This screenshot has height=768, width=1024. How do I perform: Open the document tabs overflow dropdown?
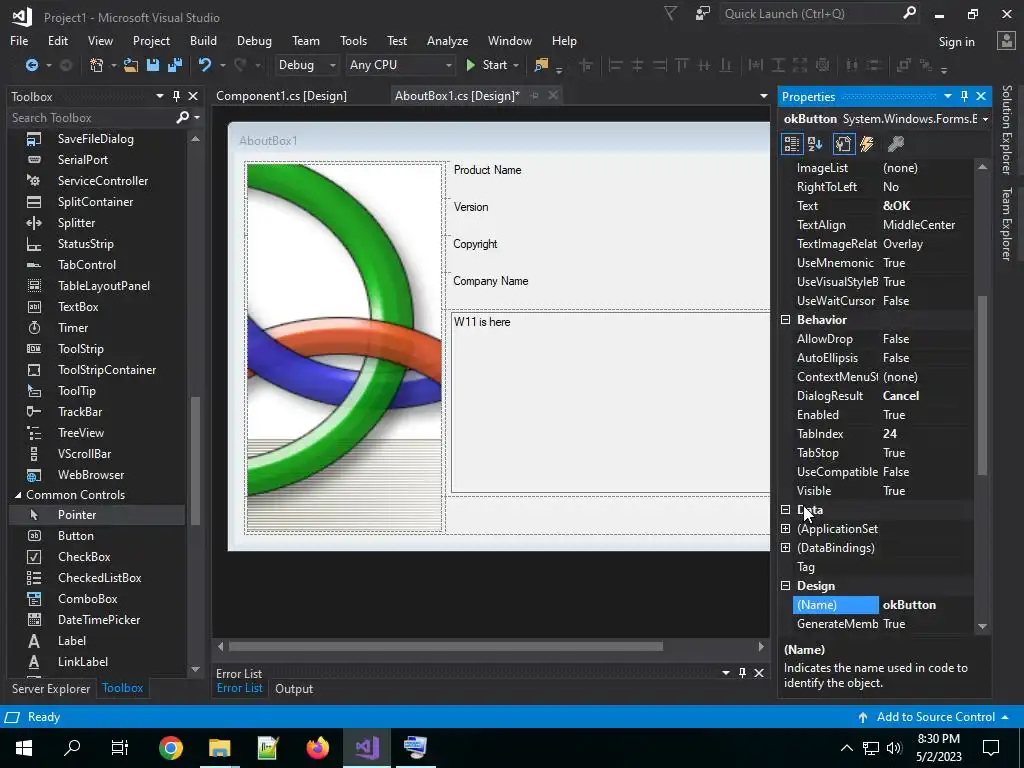pos(763,96)
